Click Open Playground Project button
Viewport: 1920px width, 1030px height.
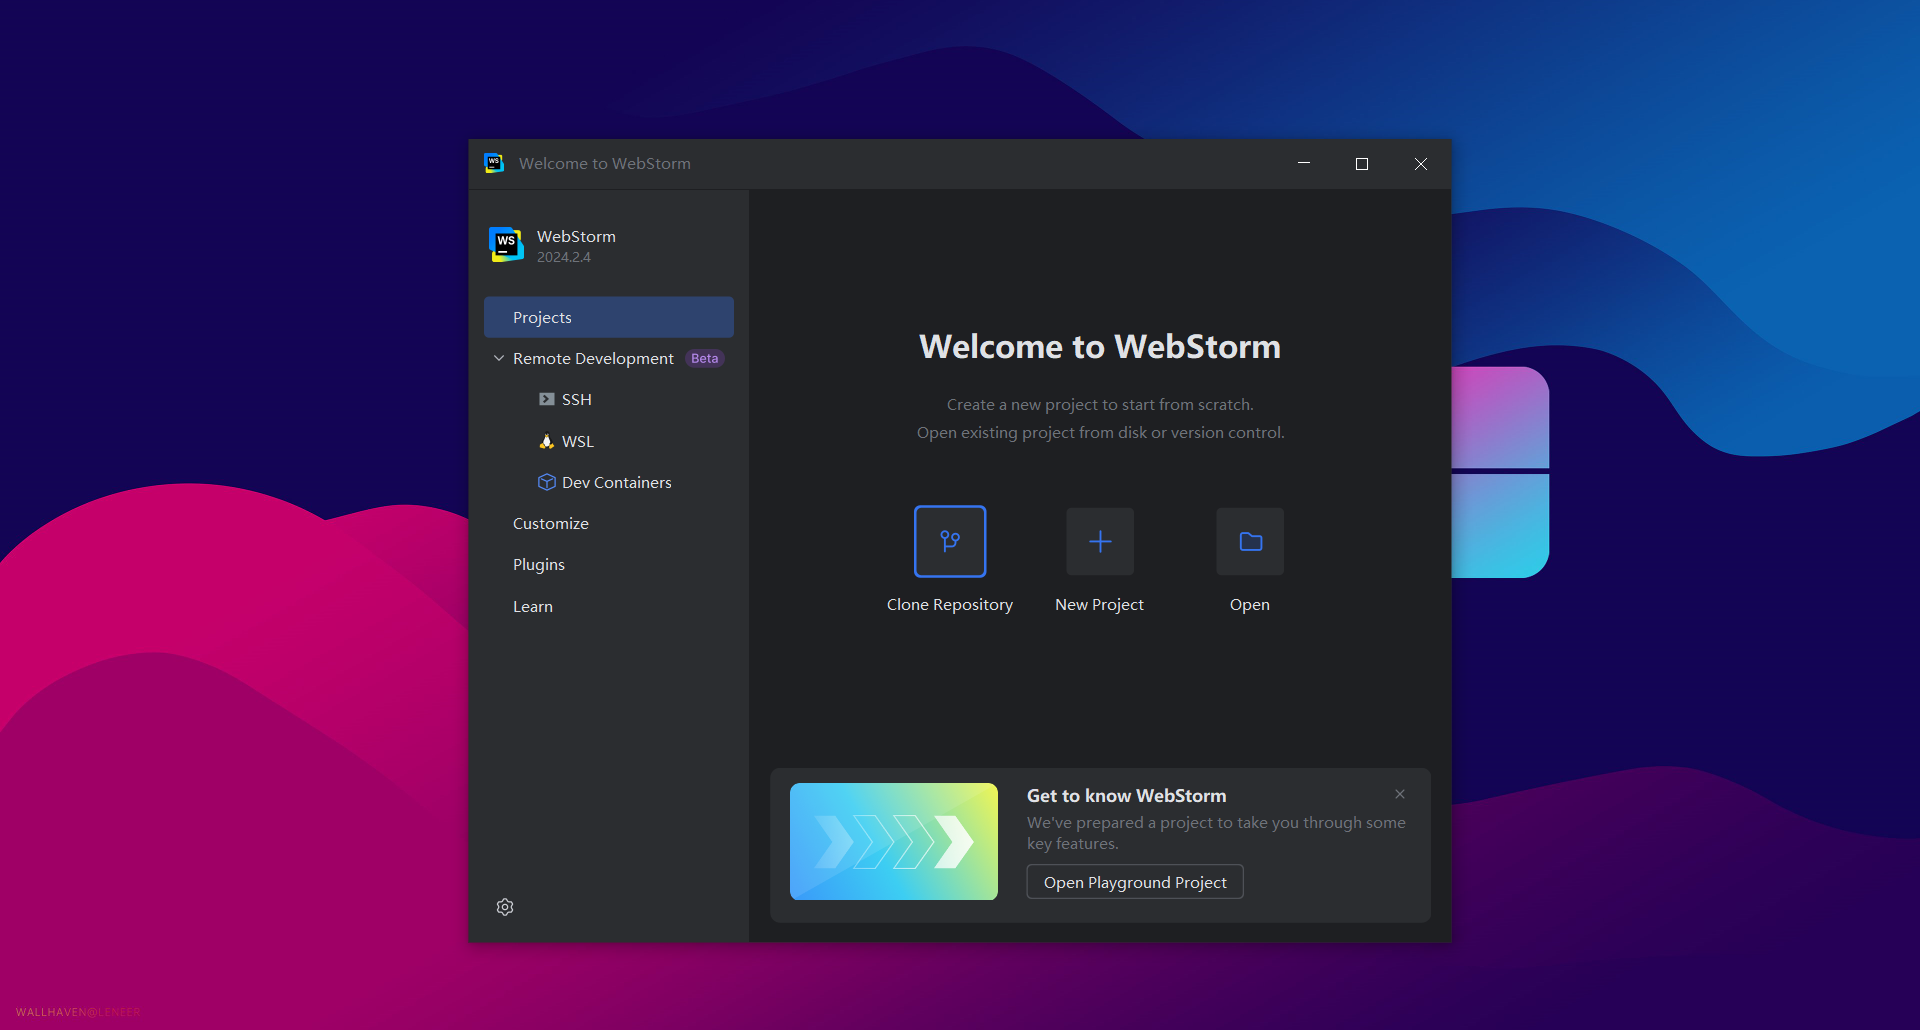tap(1135, 882)
